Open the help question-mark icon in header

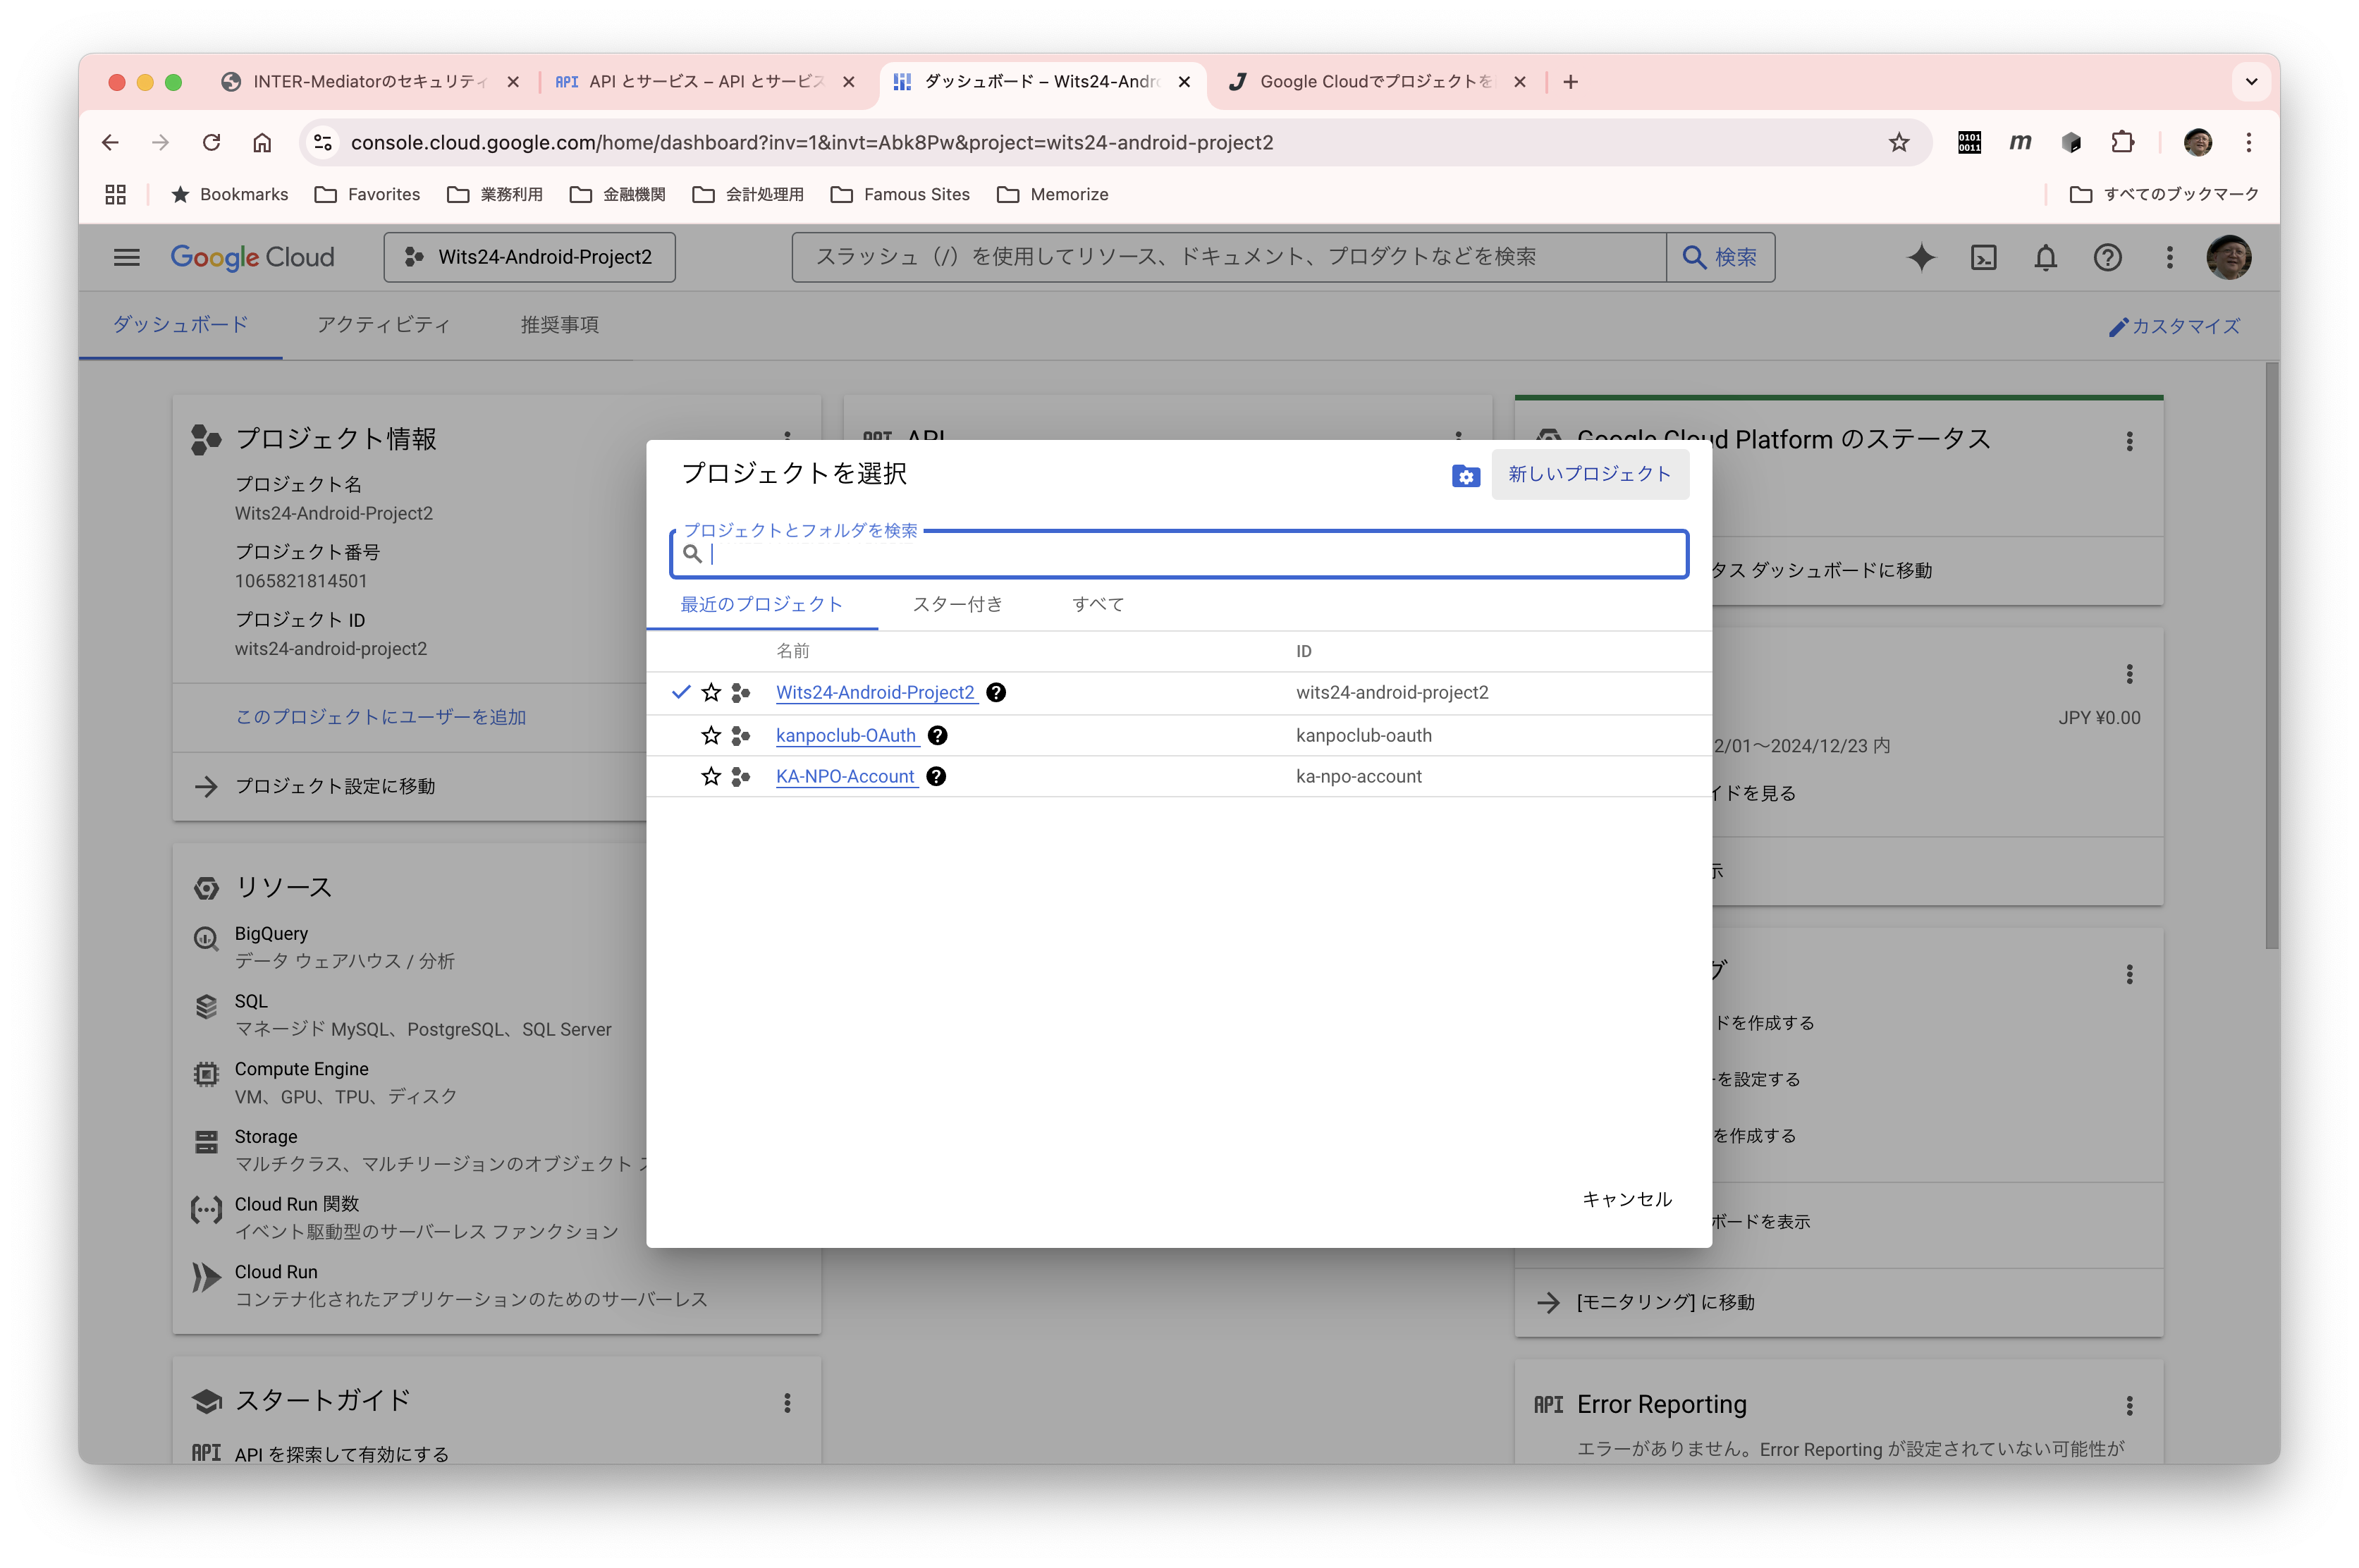[2107, 257]
